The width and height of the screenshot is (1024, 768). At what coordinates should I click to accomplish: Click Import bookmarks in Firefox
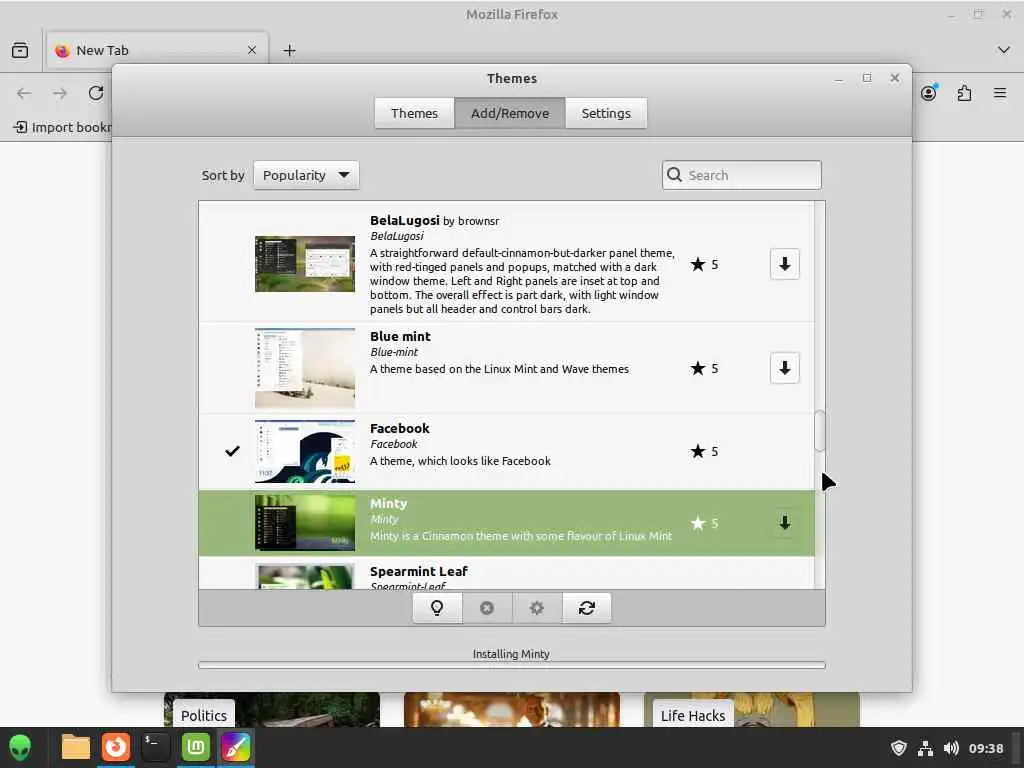63,127
